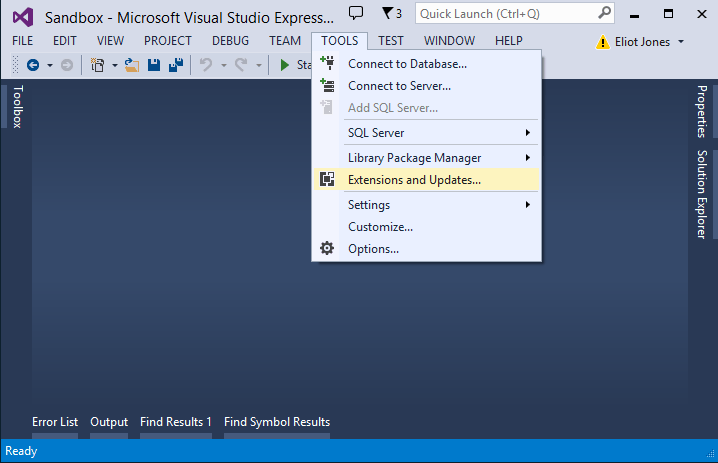Click the navigate forward toolbar icon
The width and height of the screenshot is (718, 463).
[67, 65]
